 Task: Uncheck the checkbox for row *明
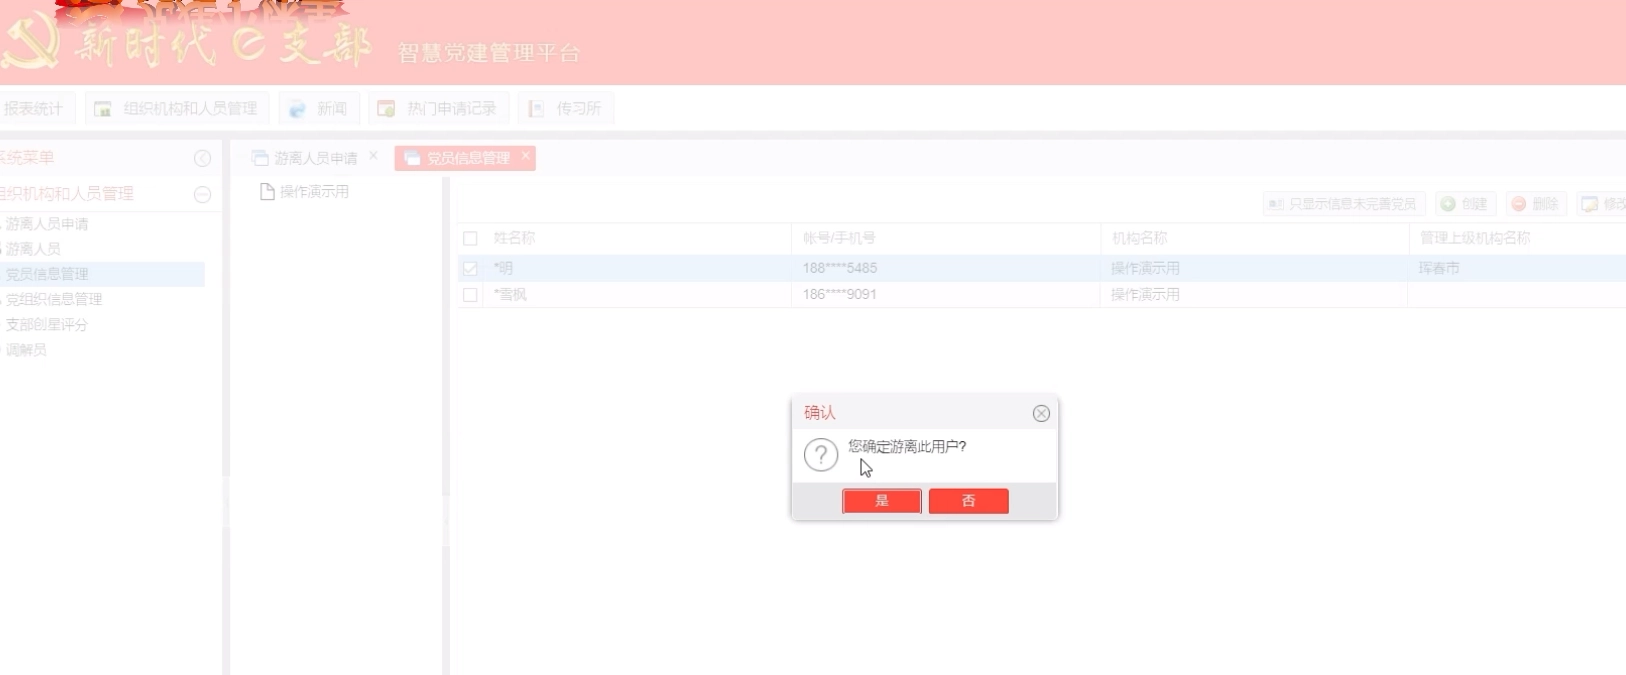click(x=470, y=269)
